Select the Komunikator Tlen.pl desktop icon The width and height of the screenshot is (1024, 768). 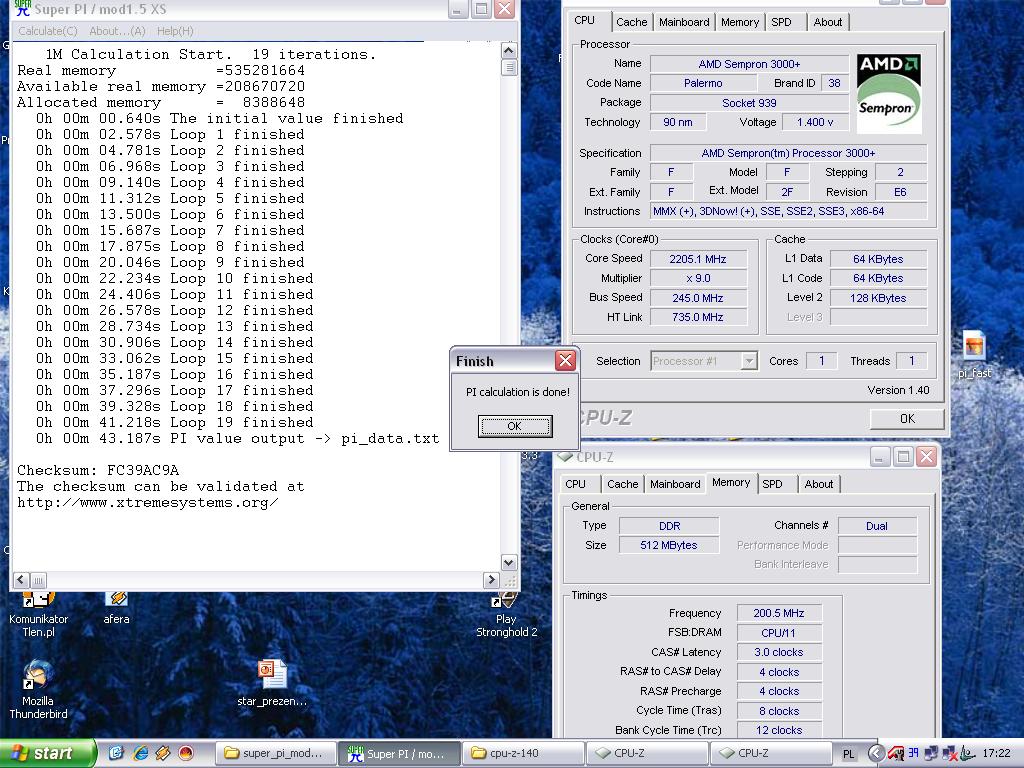pos(38,615)
